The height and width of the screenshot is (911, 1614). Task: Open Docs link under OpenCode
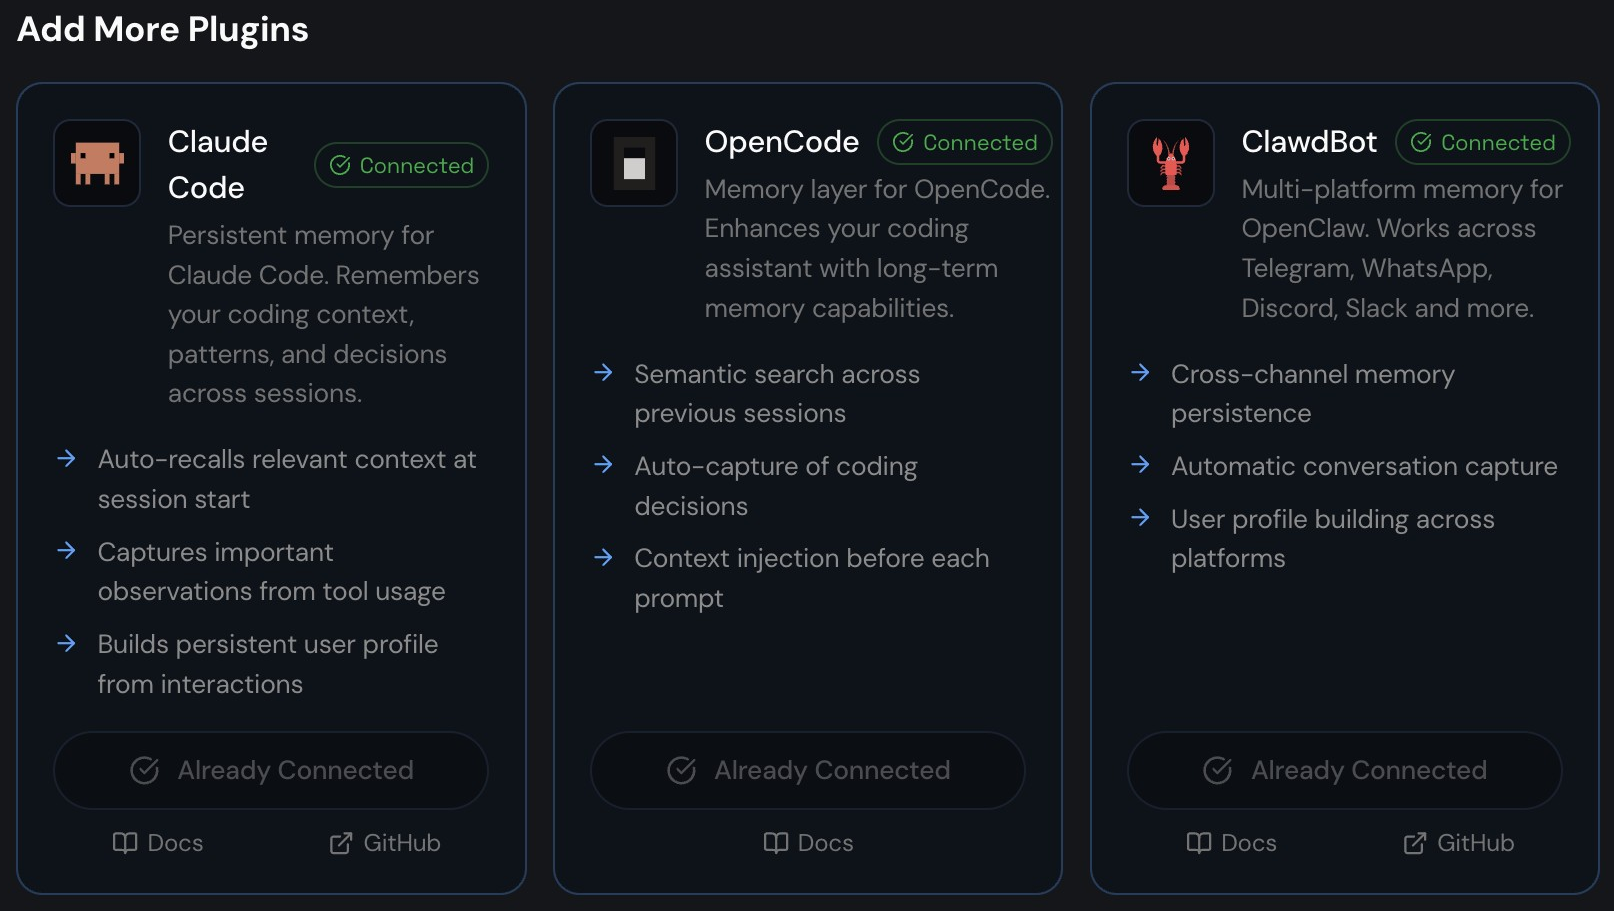pyautogui.click(x=808, y=843)
